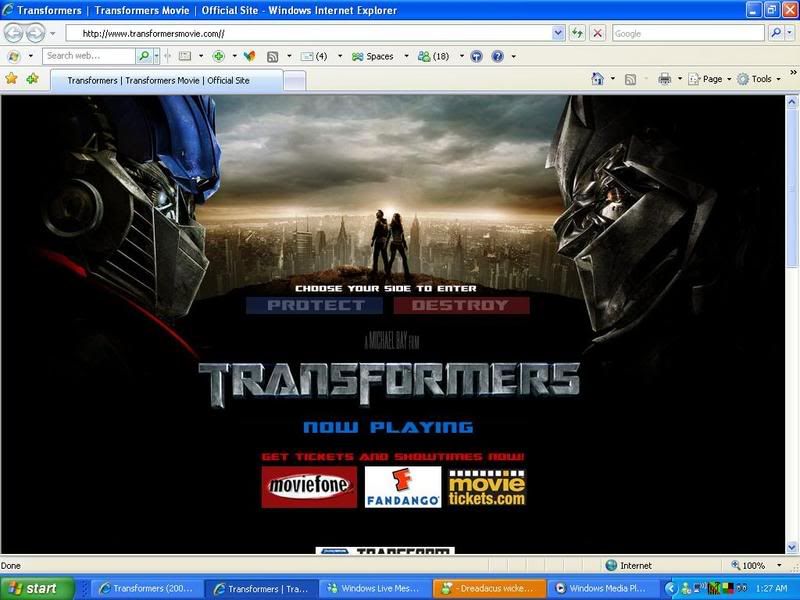Switch to Windows Live Messenger taskbar item
Viewport: 800px width, 600px height.
coord(375,588)
